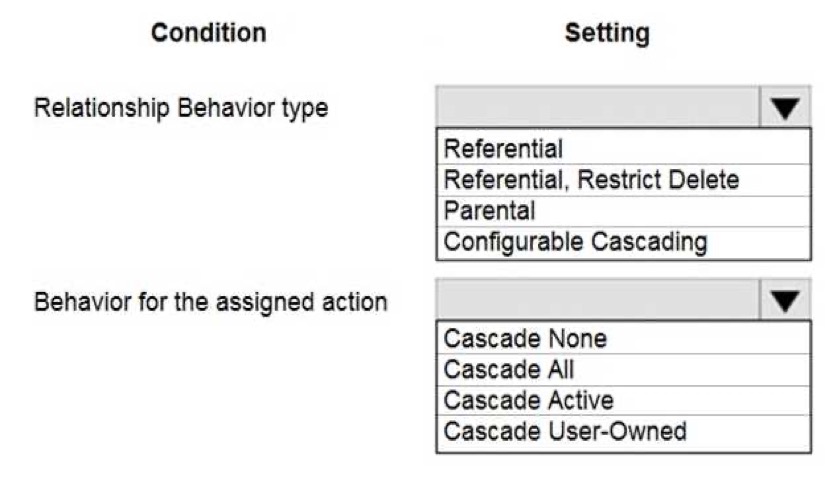The width and height of the screenshot is (830, 483).
Task: Click the Setting column header
Action: [607, 33]
